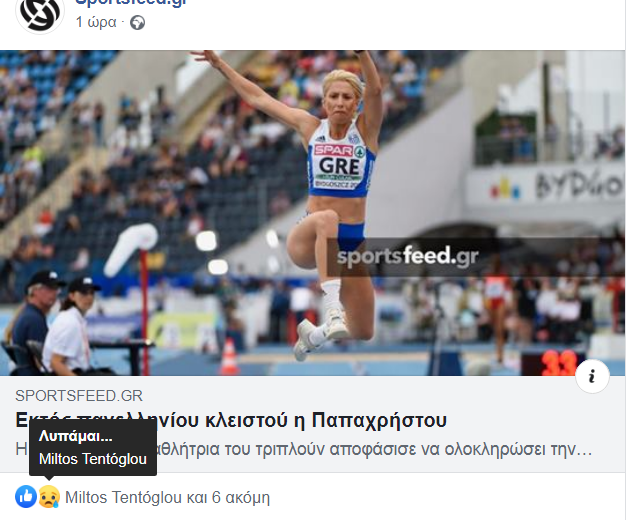Click the sportsfeed.gr watermark on photo
Viewport: 626px width, 520px height.
(407, 256)
